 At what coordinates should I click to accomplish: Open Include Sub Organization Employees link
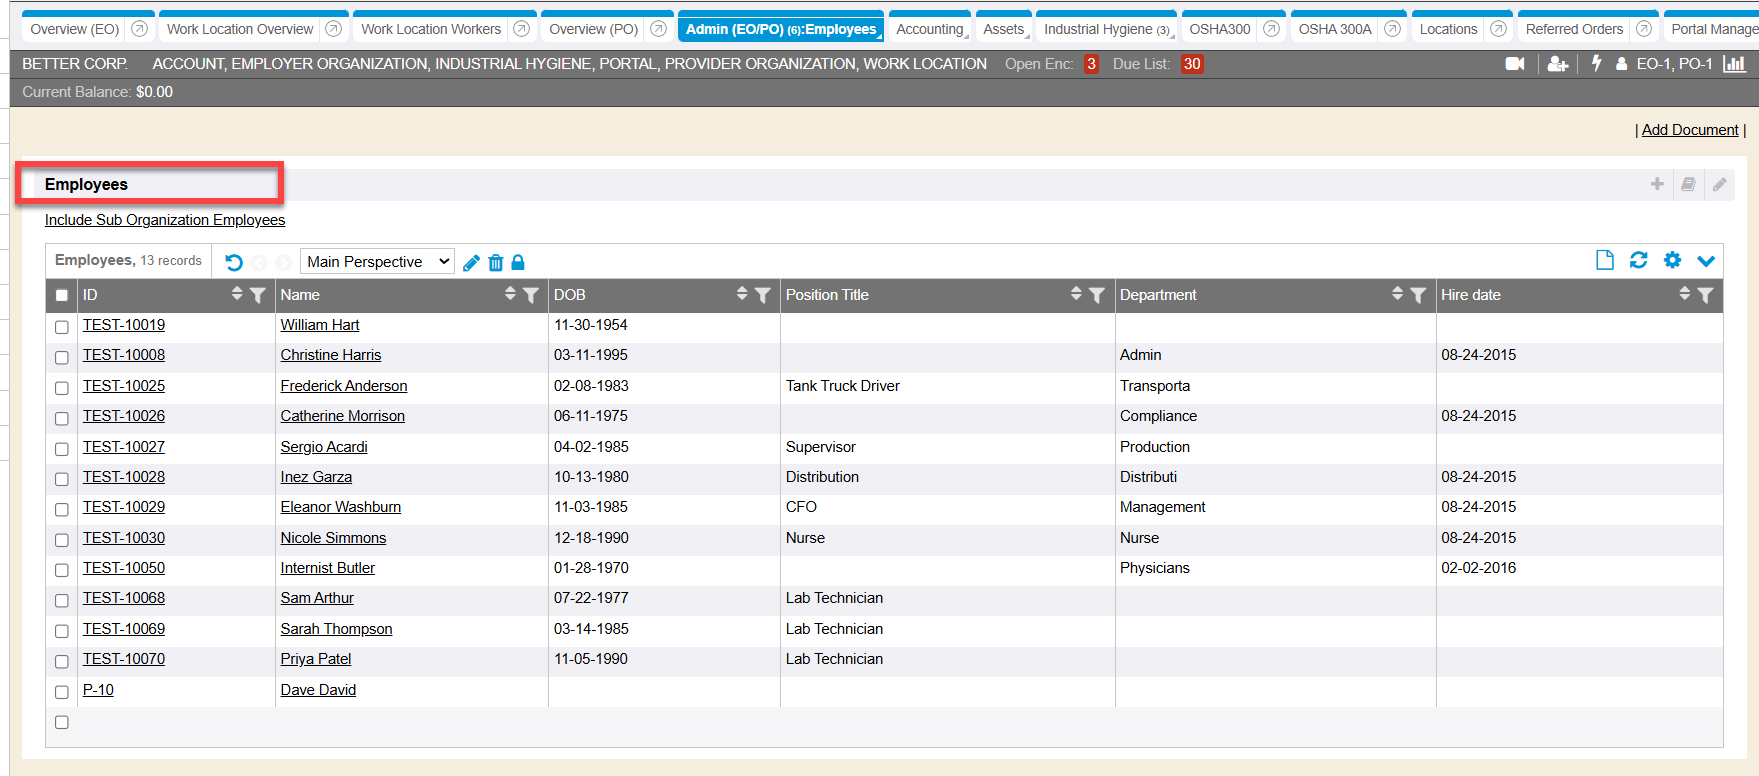click(x=165, y=220)
